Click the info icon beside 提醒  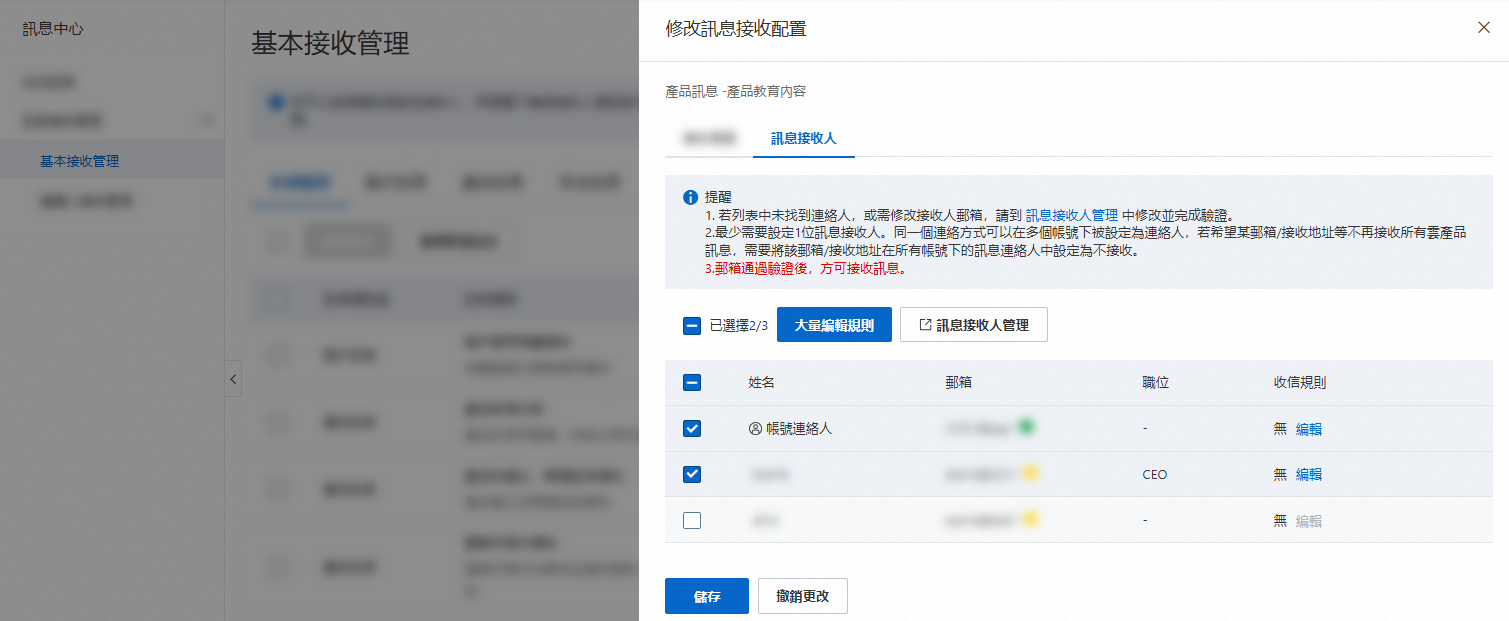(x=690, y=198)
